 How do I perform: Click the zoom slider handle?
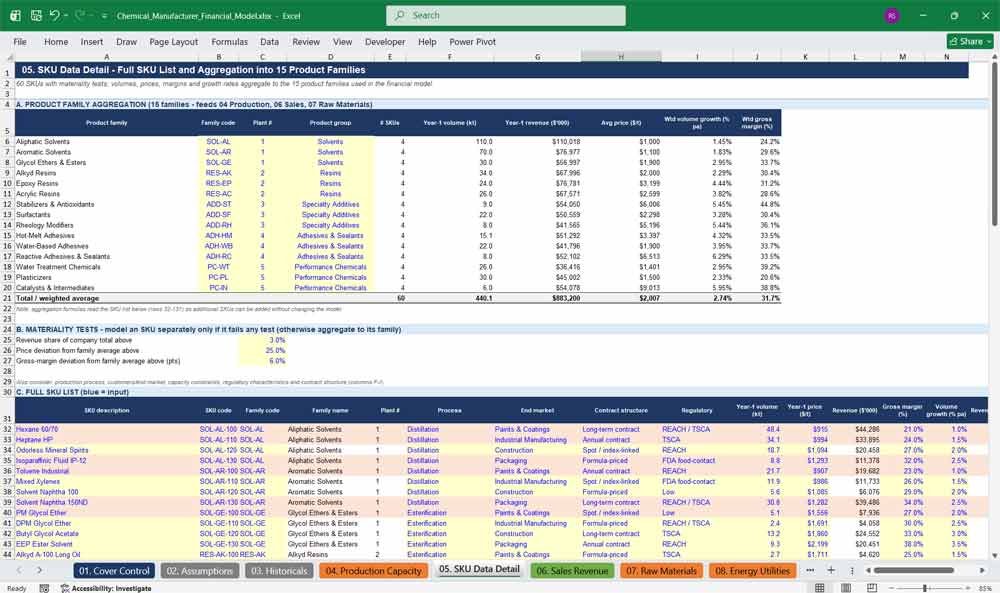pos(925,588)
